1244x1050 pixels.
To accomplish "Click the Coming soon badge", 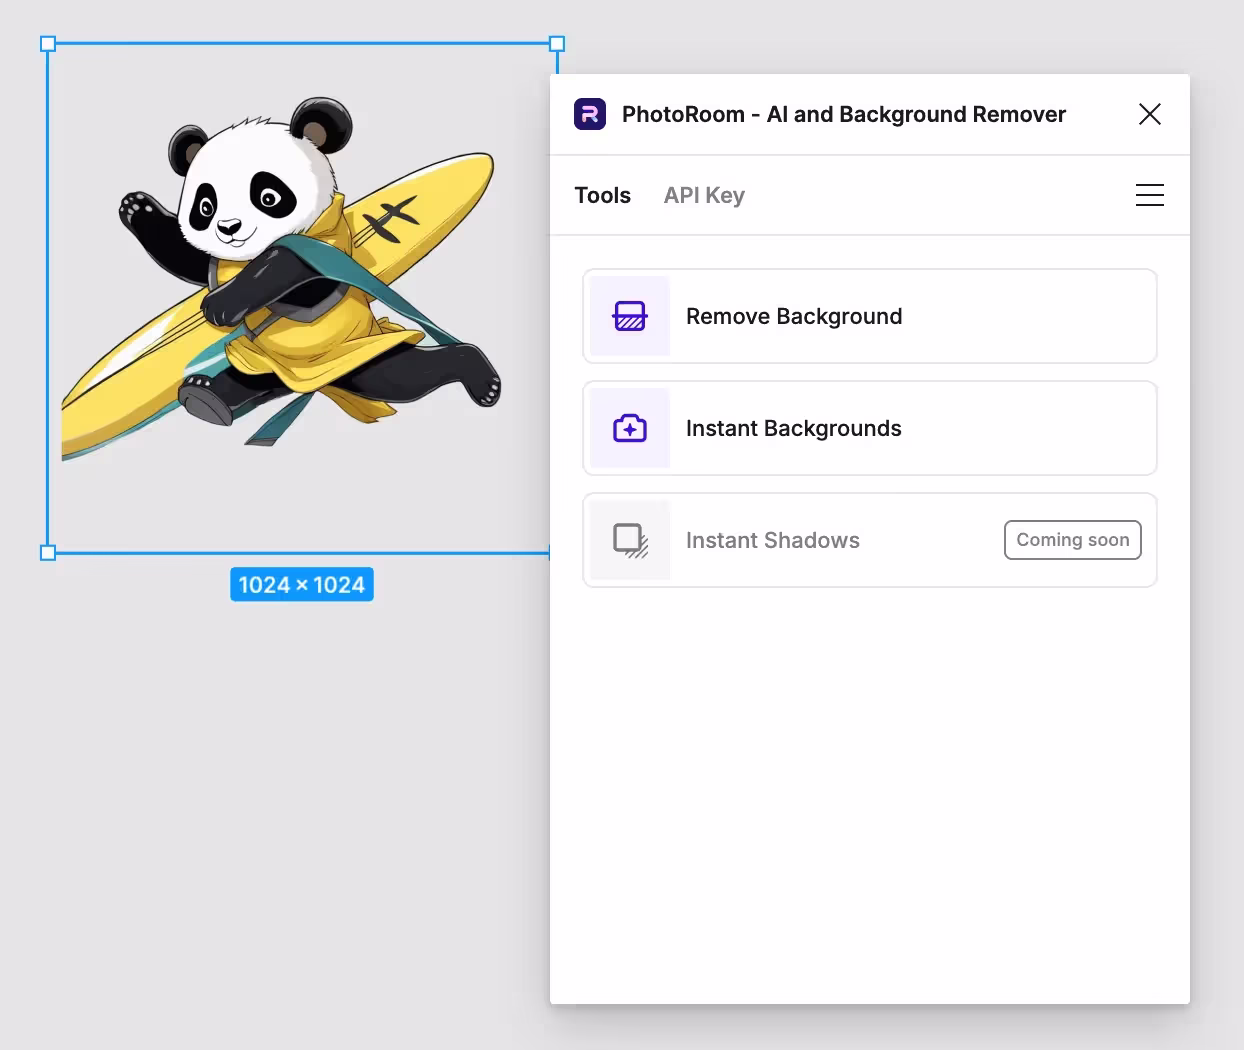I will [1072, 540].
